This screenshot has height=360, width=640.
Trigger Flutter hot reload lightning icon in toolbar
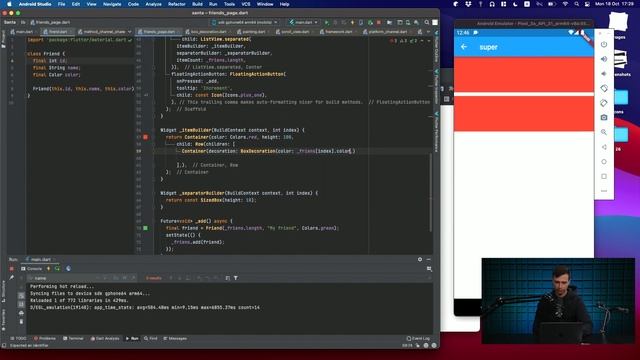point(352,22)
